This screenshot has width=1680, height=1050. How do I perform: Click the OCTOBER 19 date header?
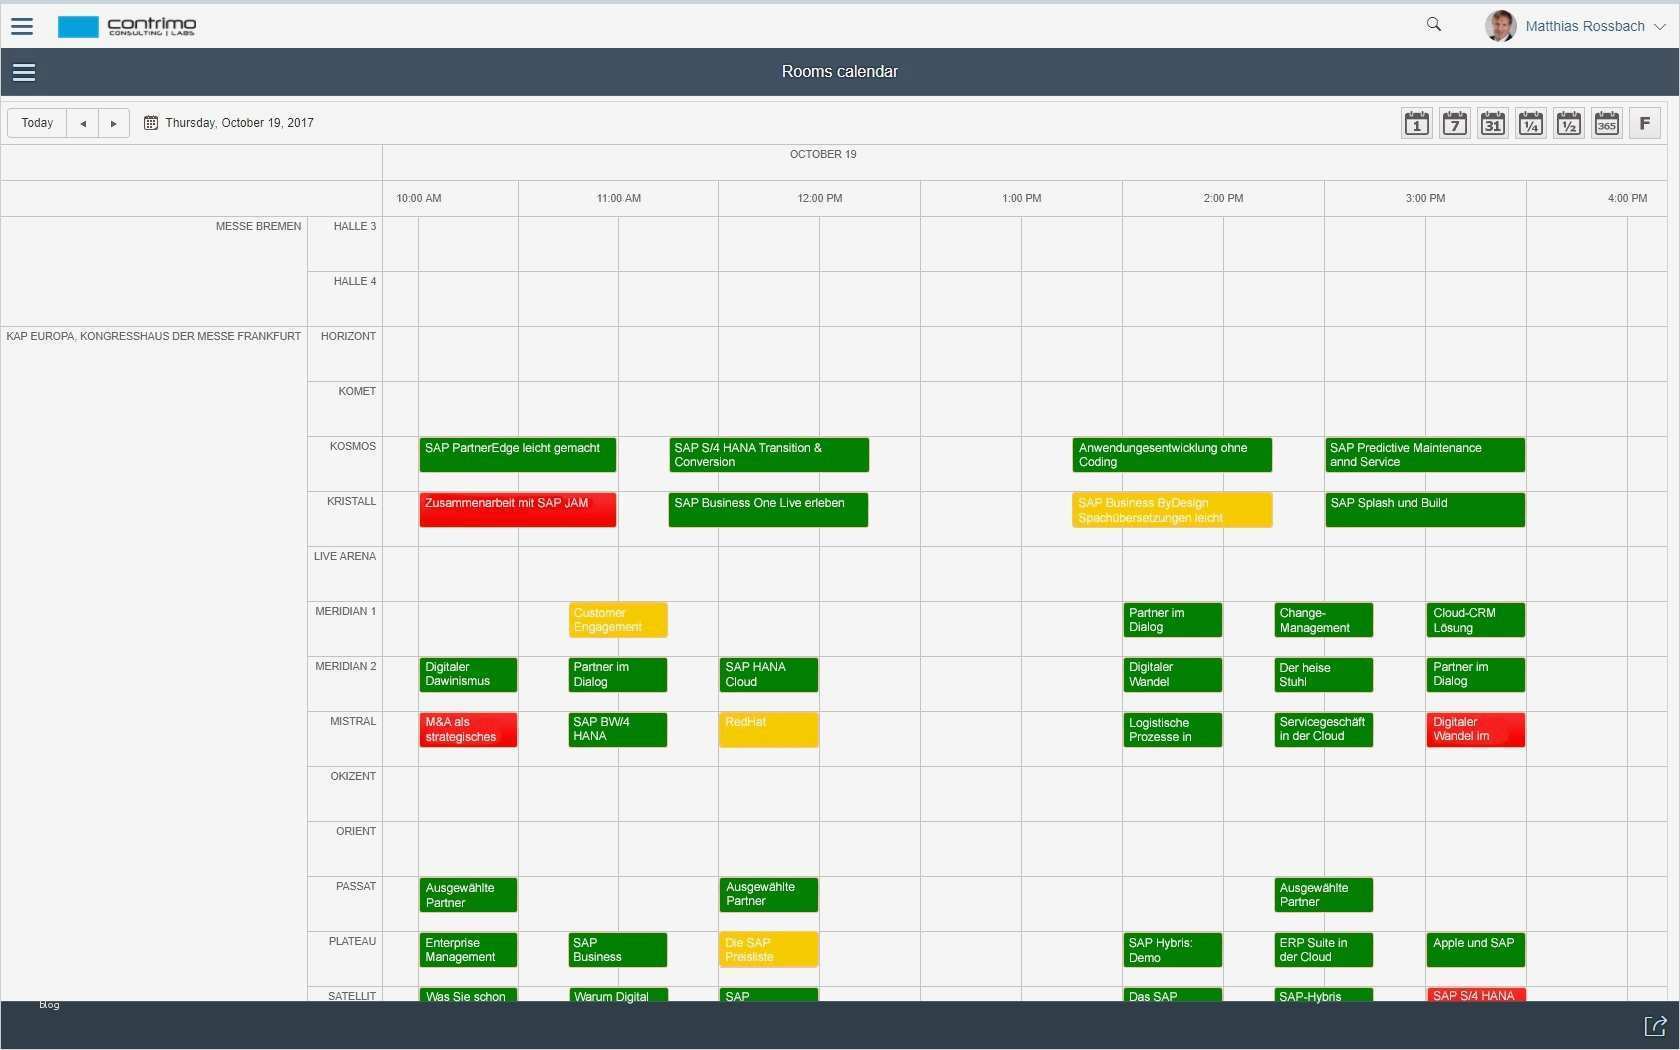point(823,154)
